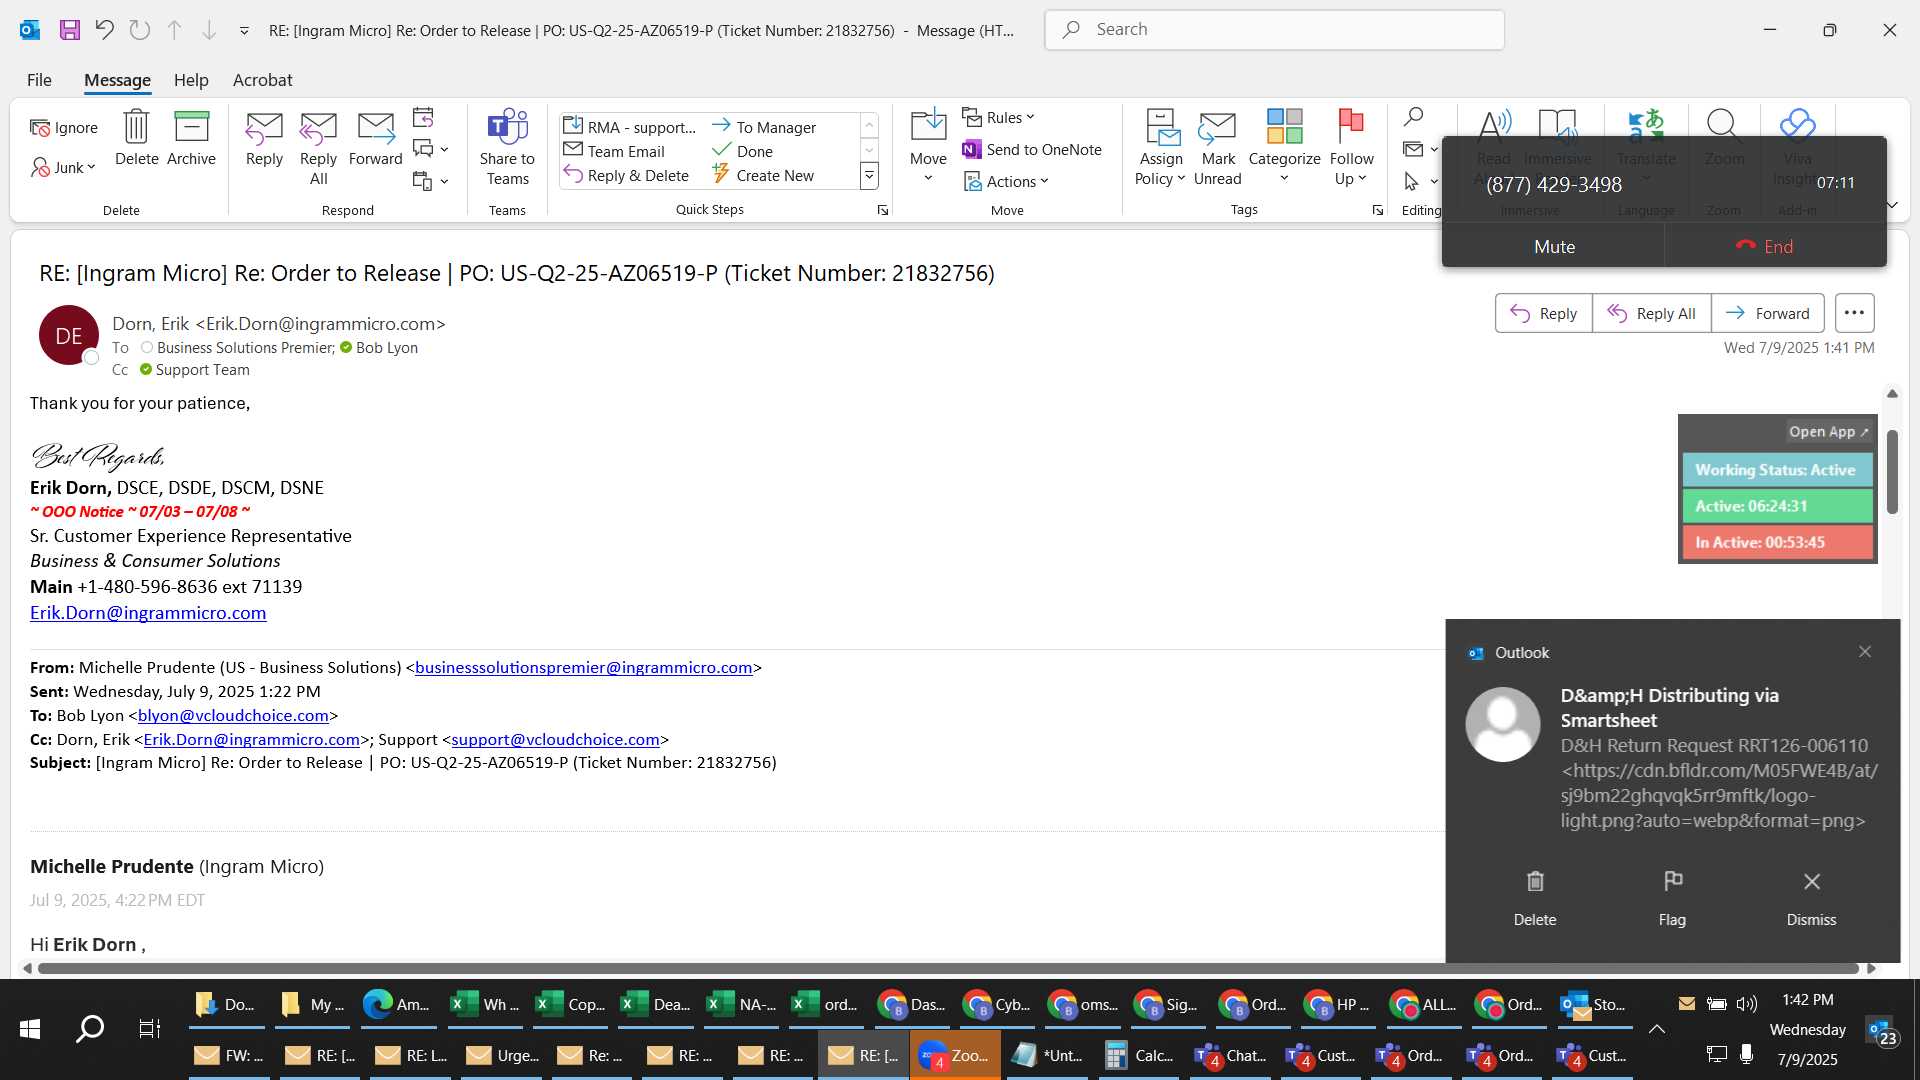Open the Junk dropdown menu
Viewport: 1920px width, 1080px height.
[64, 167]
